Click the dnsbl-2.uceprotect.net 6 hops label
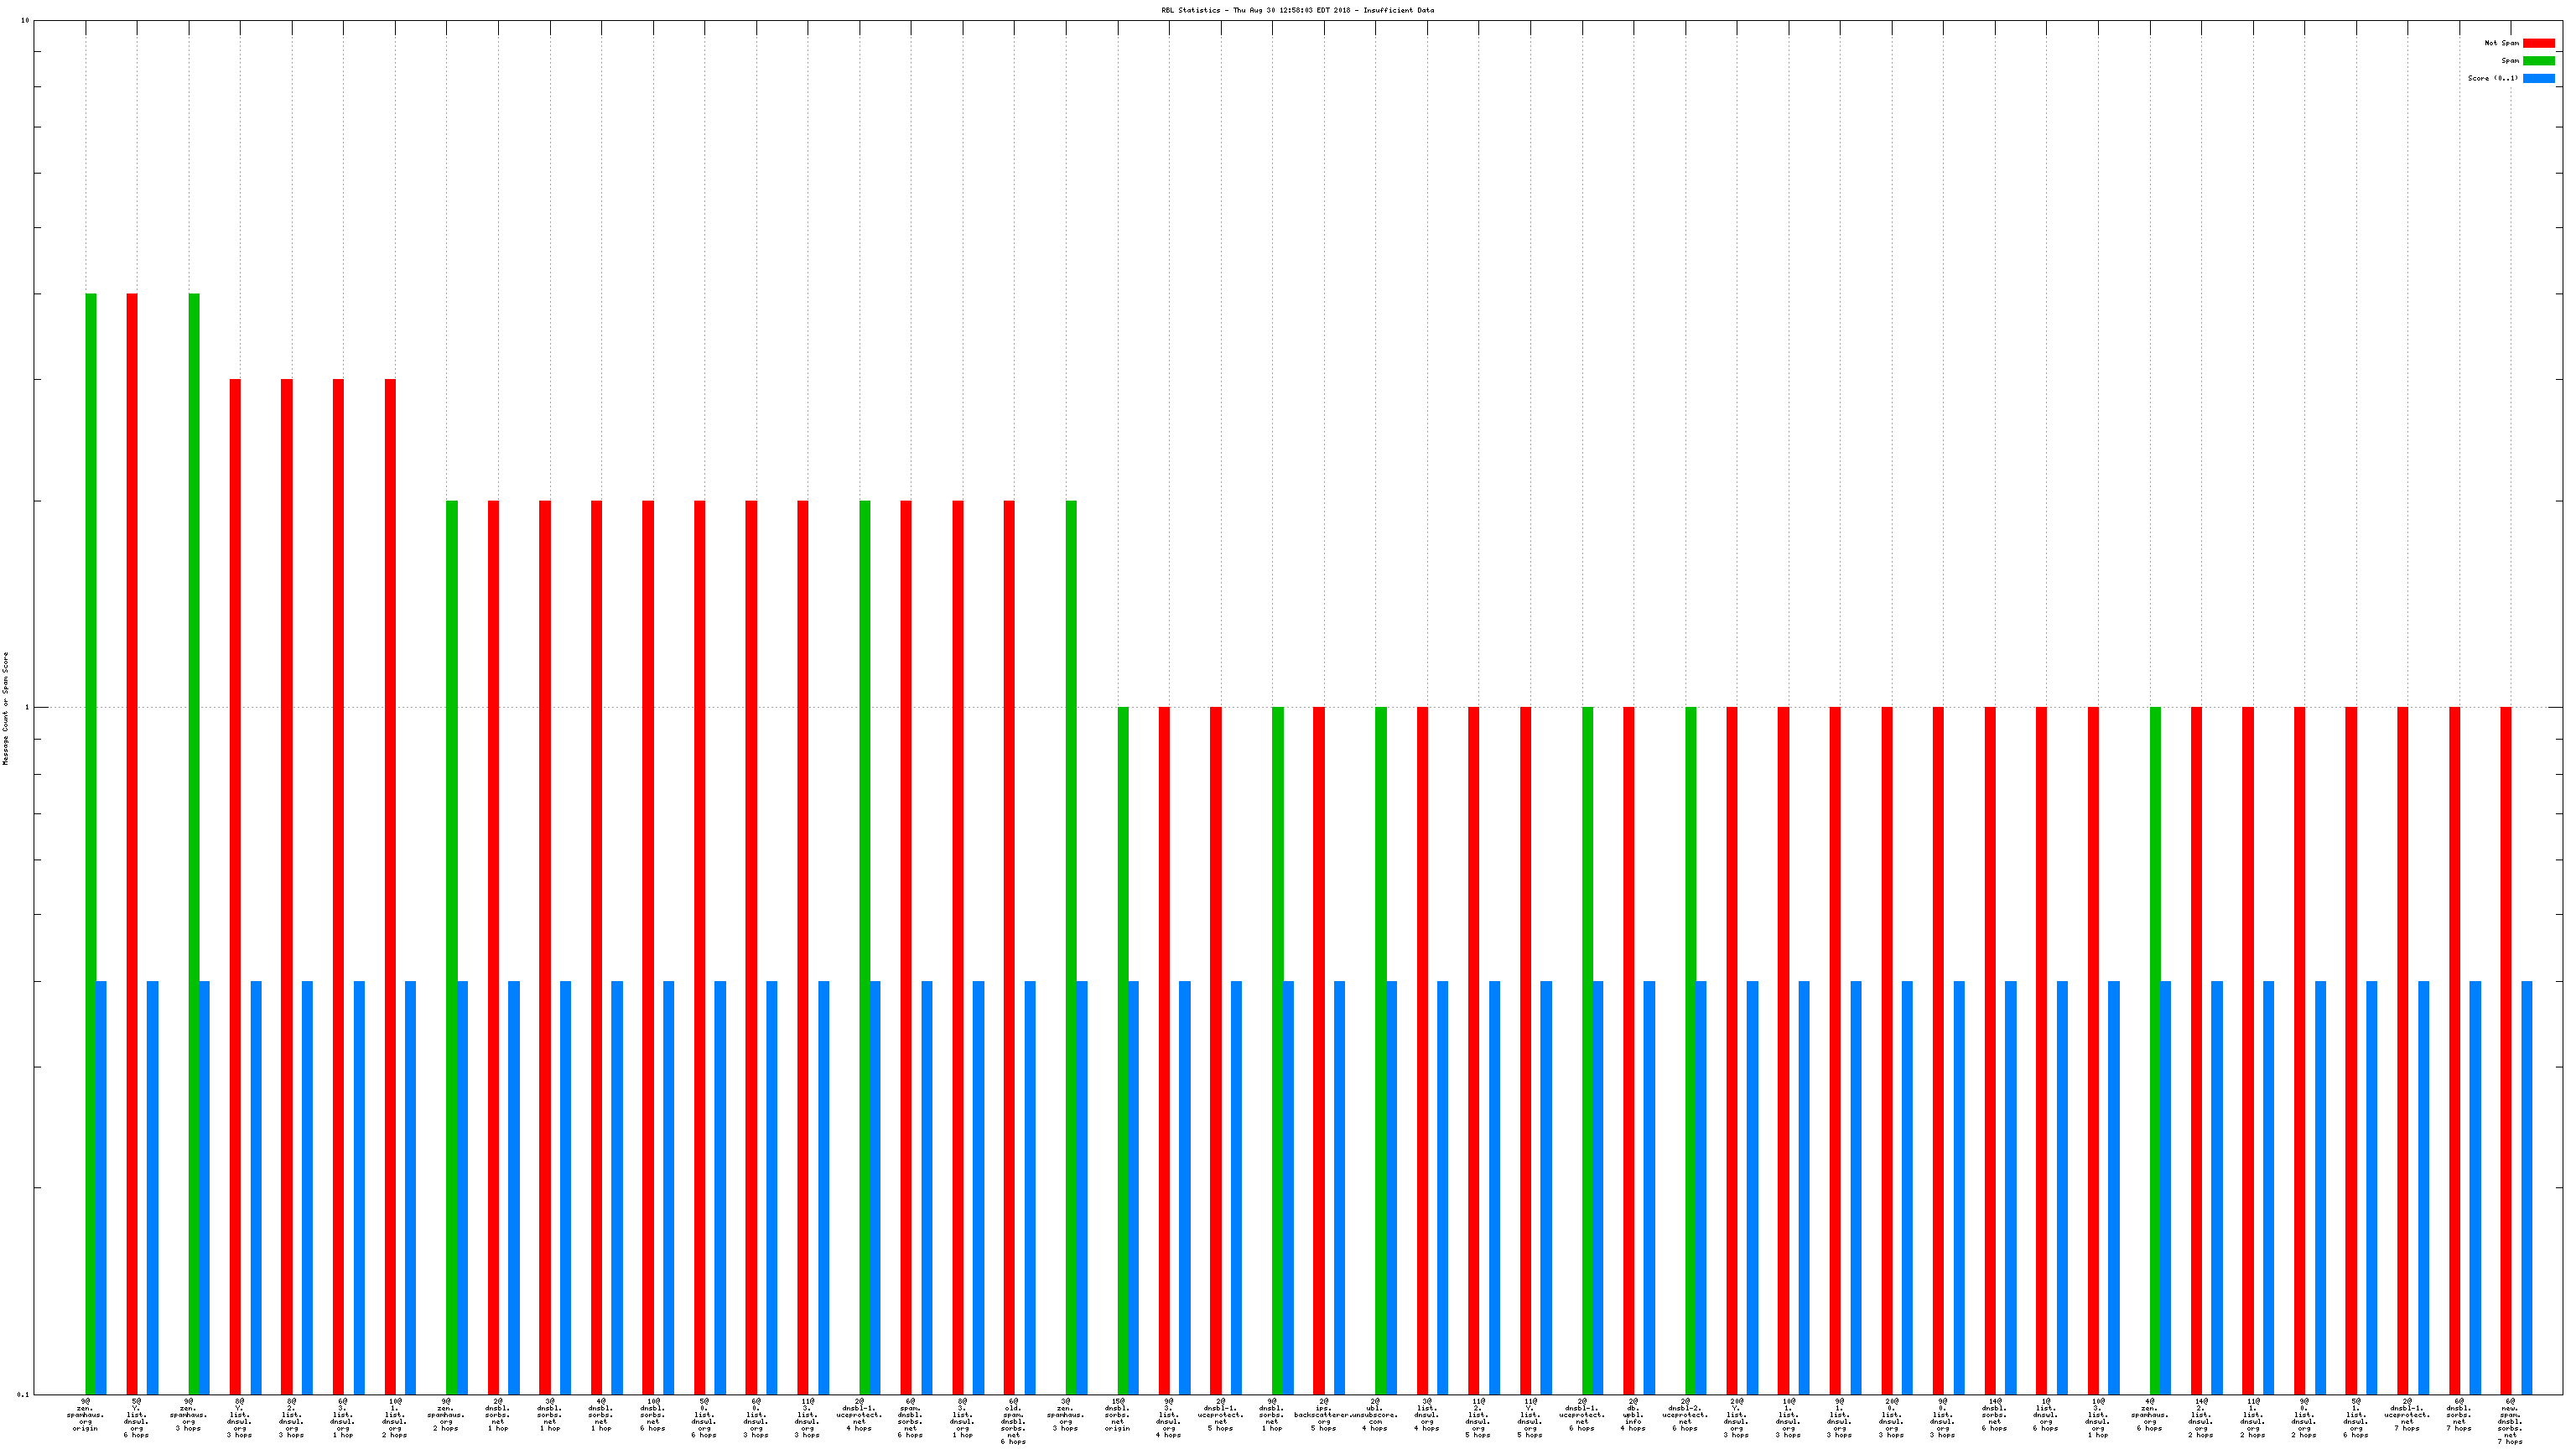 coord(1685,1415)
